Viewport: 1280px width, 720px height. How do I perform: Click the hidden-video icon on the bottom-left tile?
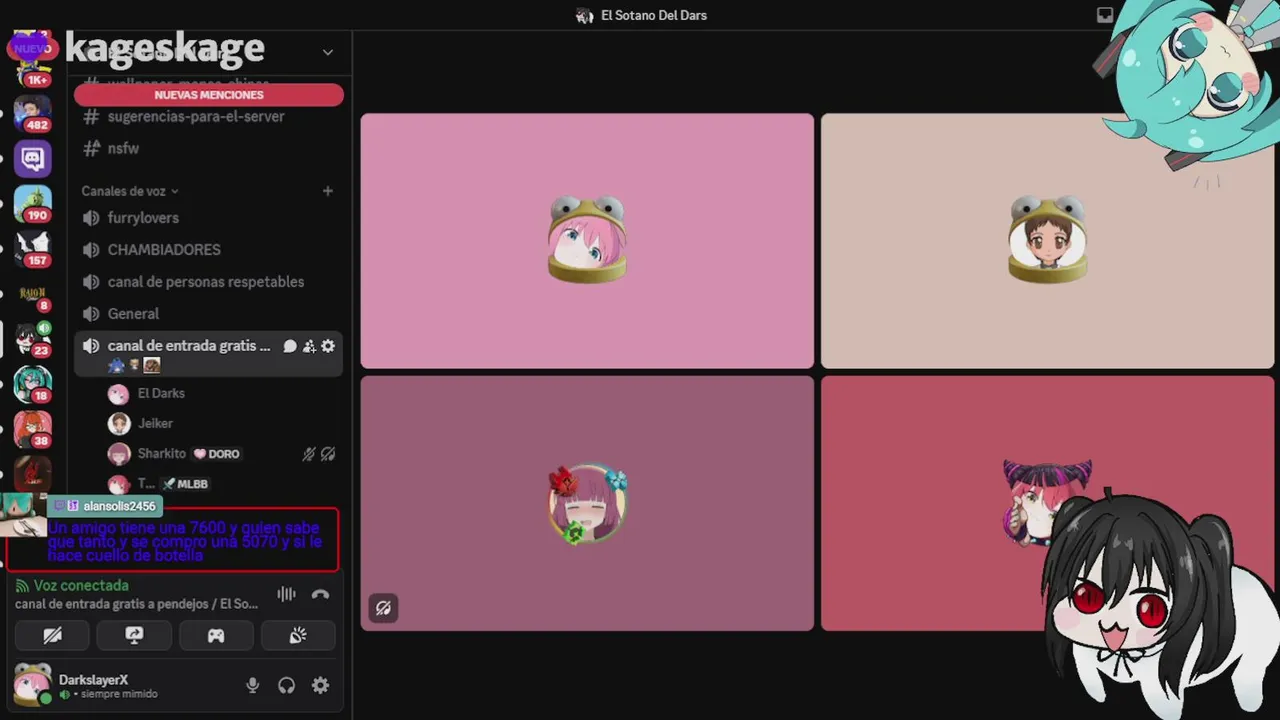pyautogui.click(x=383, y=607)
